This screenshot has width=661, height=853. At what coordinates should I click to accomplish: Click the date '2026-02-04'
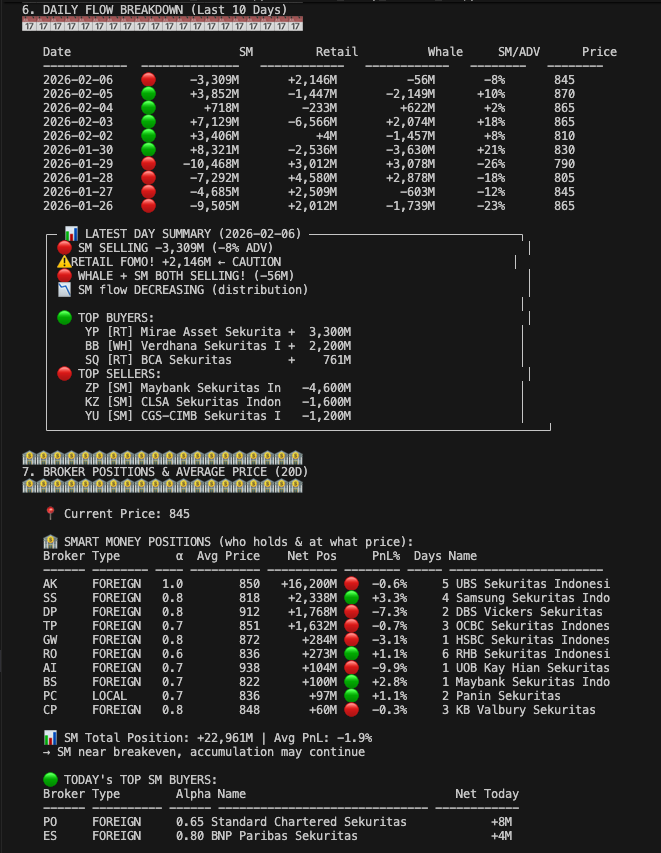point(78,108)
